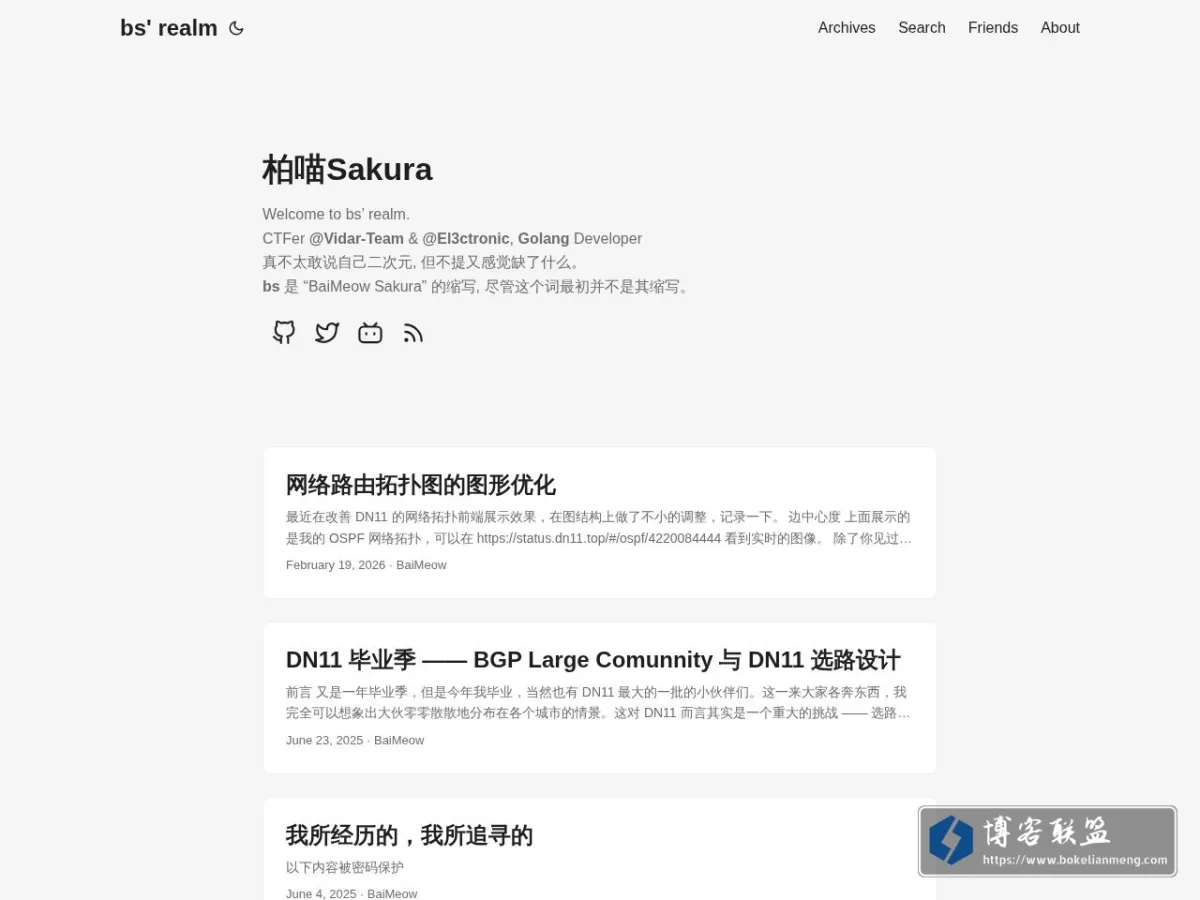This screenshot has width=1200, height=900.
Task: Open the Archives menu item
Action: pos(846,28)
